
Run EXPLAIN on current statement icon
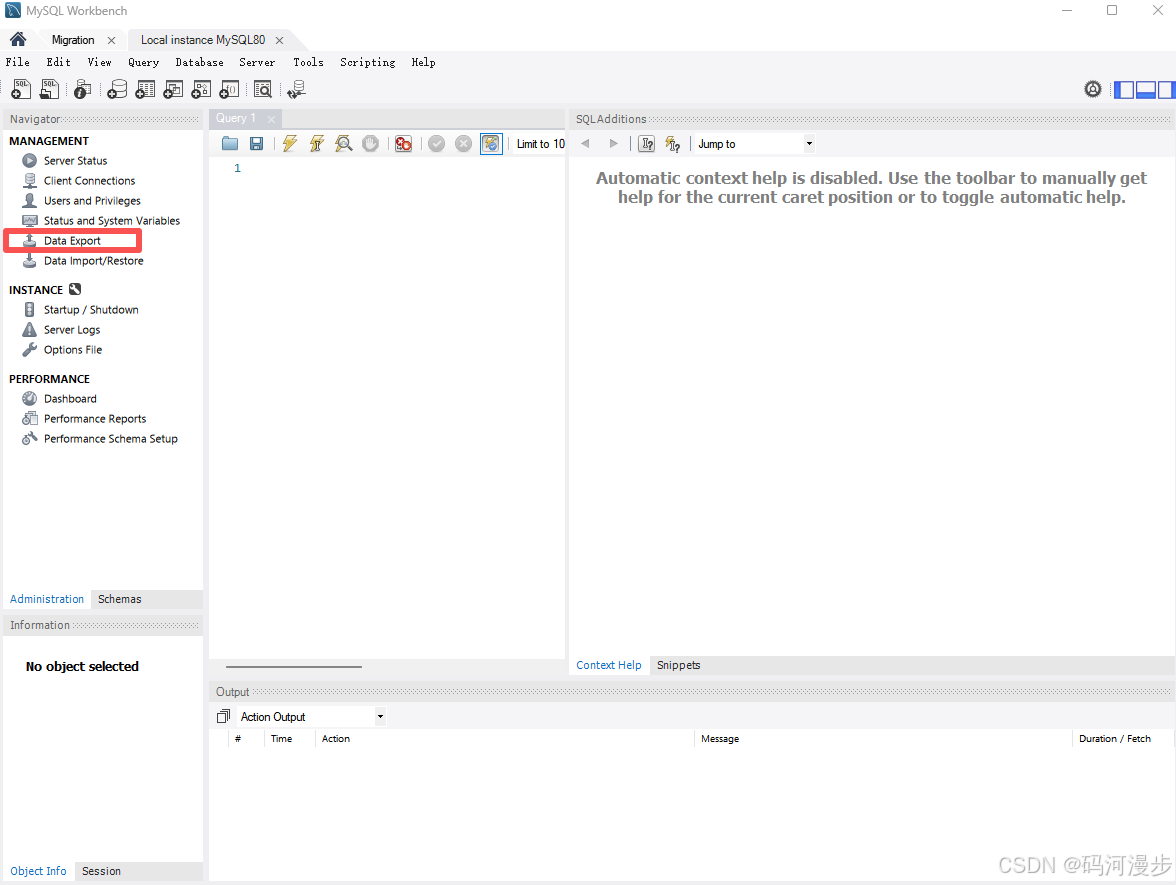(x=344, y=143)
